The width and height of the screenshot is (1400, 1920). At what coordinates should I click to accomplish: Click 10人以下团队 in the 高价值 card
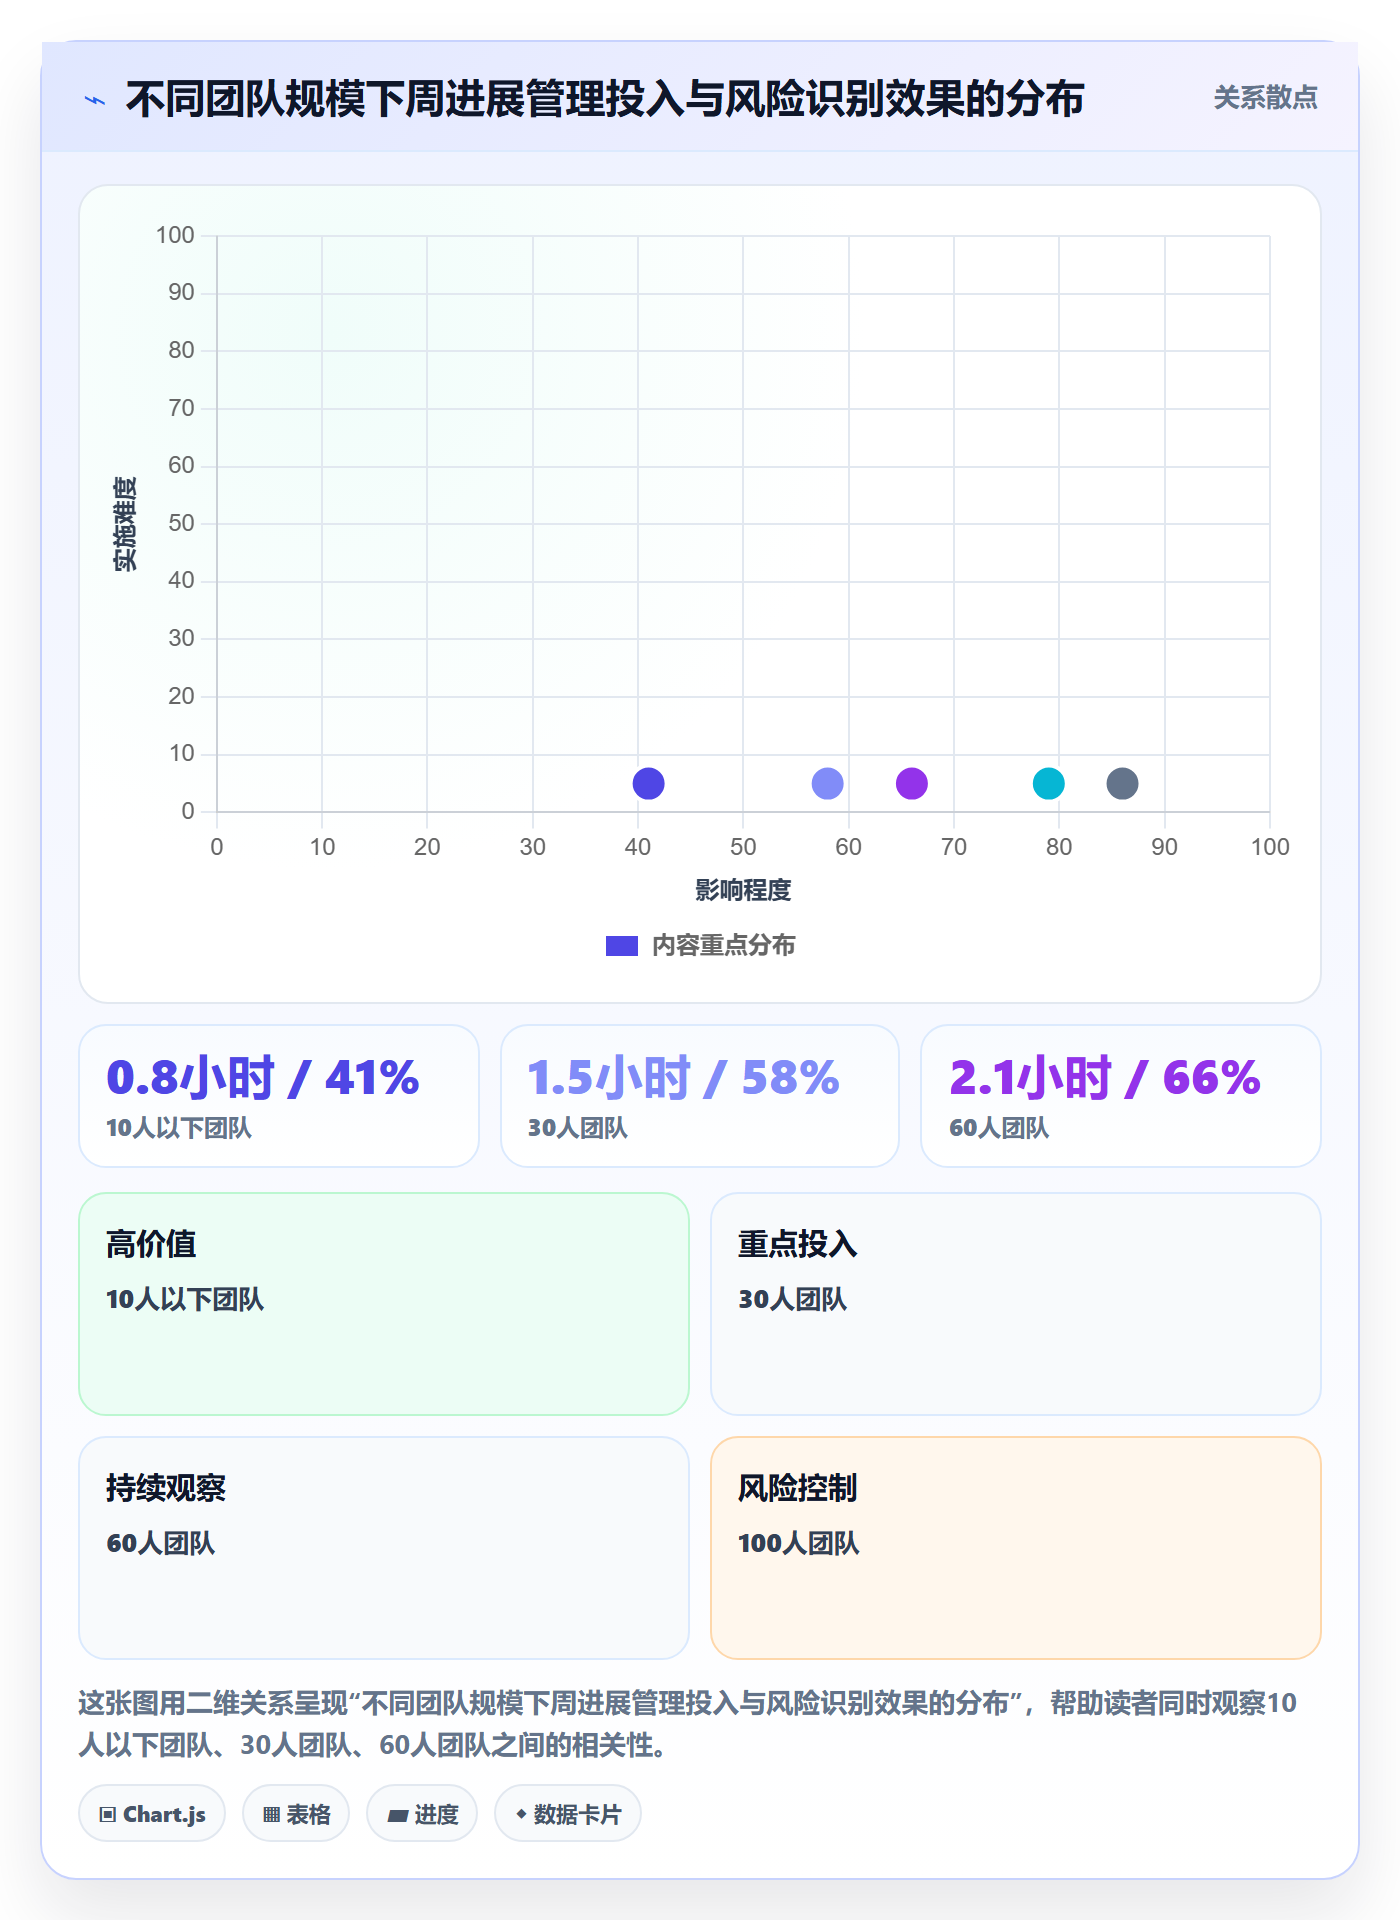coord(185,1299)
